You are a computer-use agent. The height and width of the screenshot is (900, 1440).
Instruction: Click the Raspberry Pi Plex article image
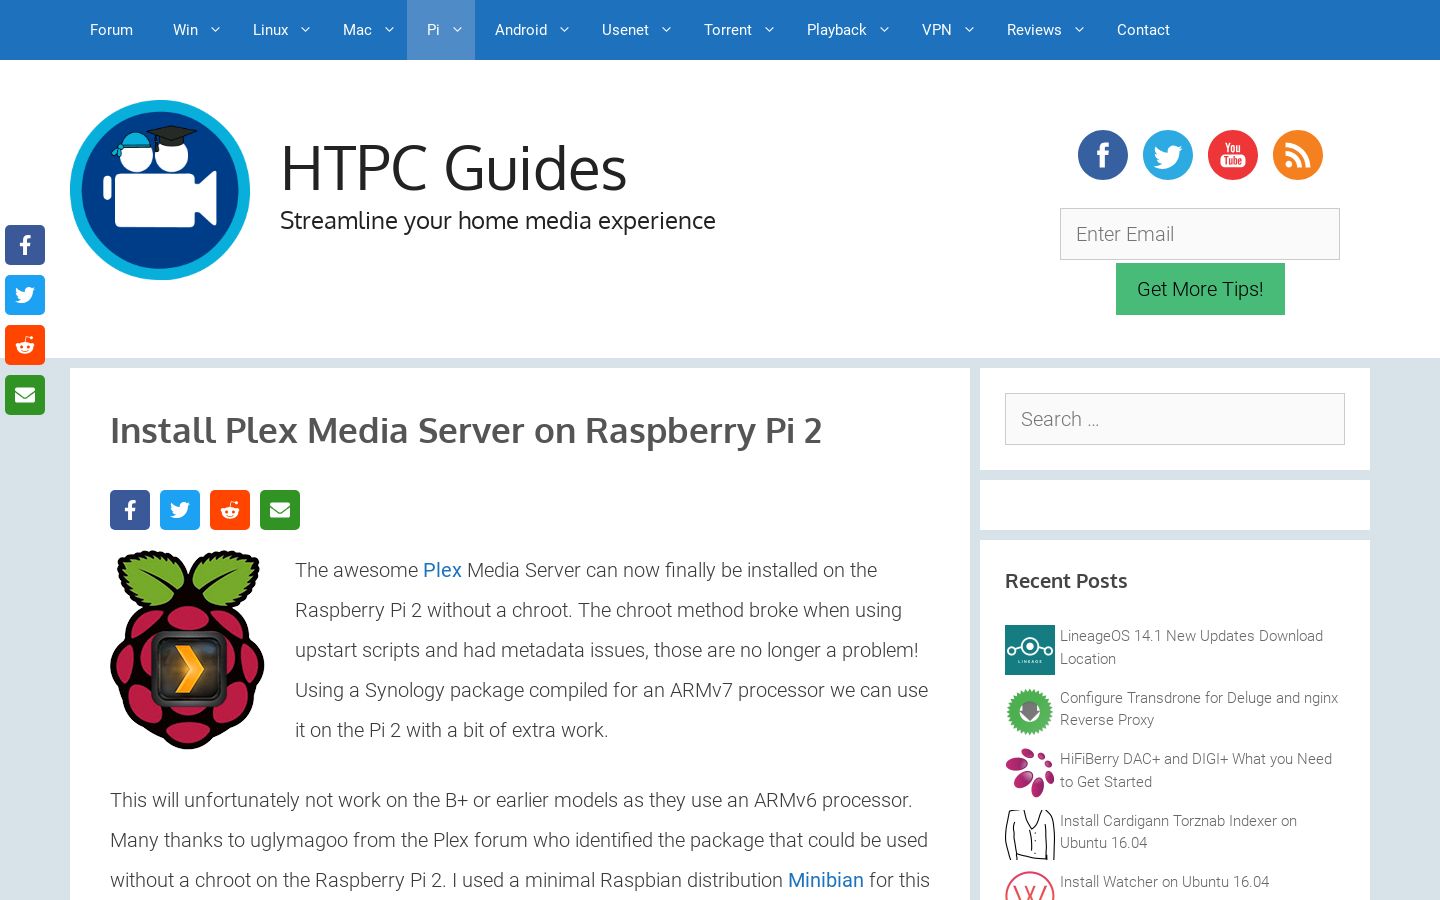click(x=187, y=649)
